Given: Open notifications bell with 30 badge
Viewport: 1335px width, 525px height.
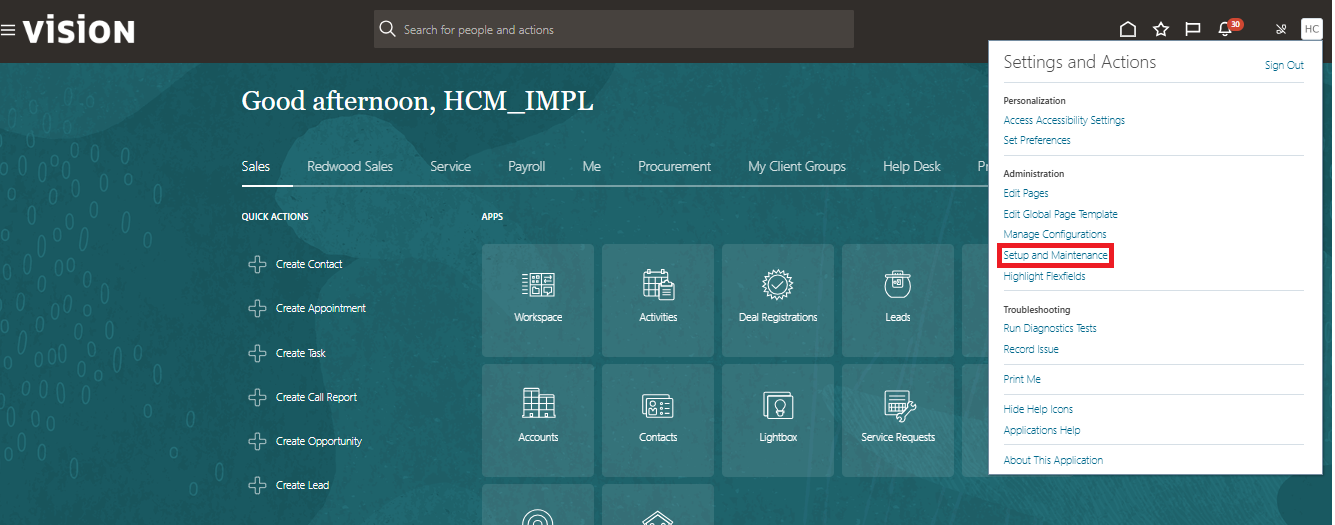Looking at the screenshot, I should [x=1225, y=29].
